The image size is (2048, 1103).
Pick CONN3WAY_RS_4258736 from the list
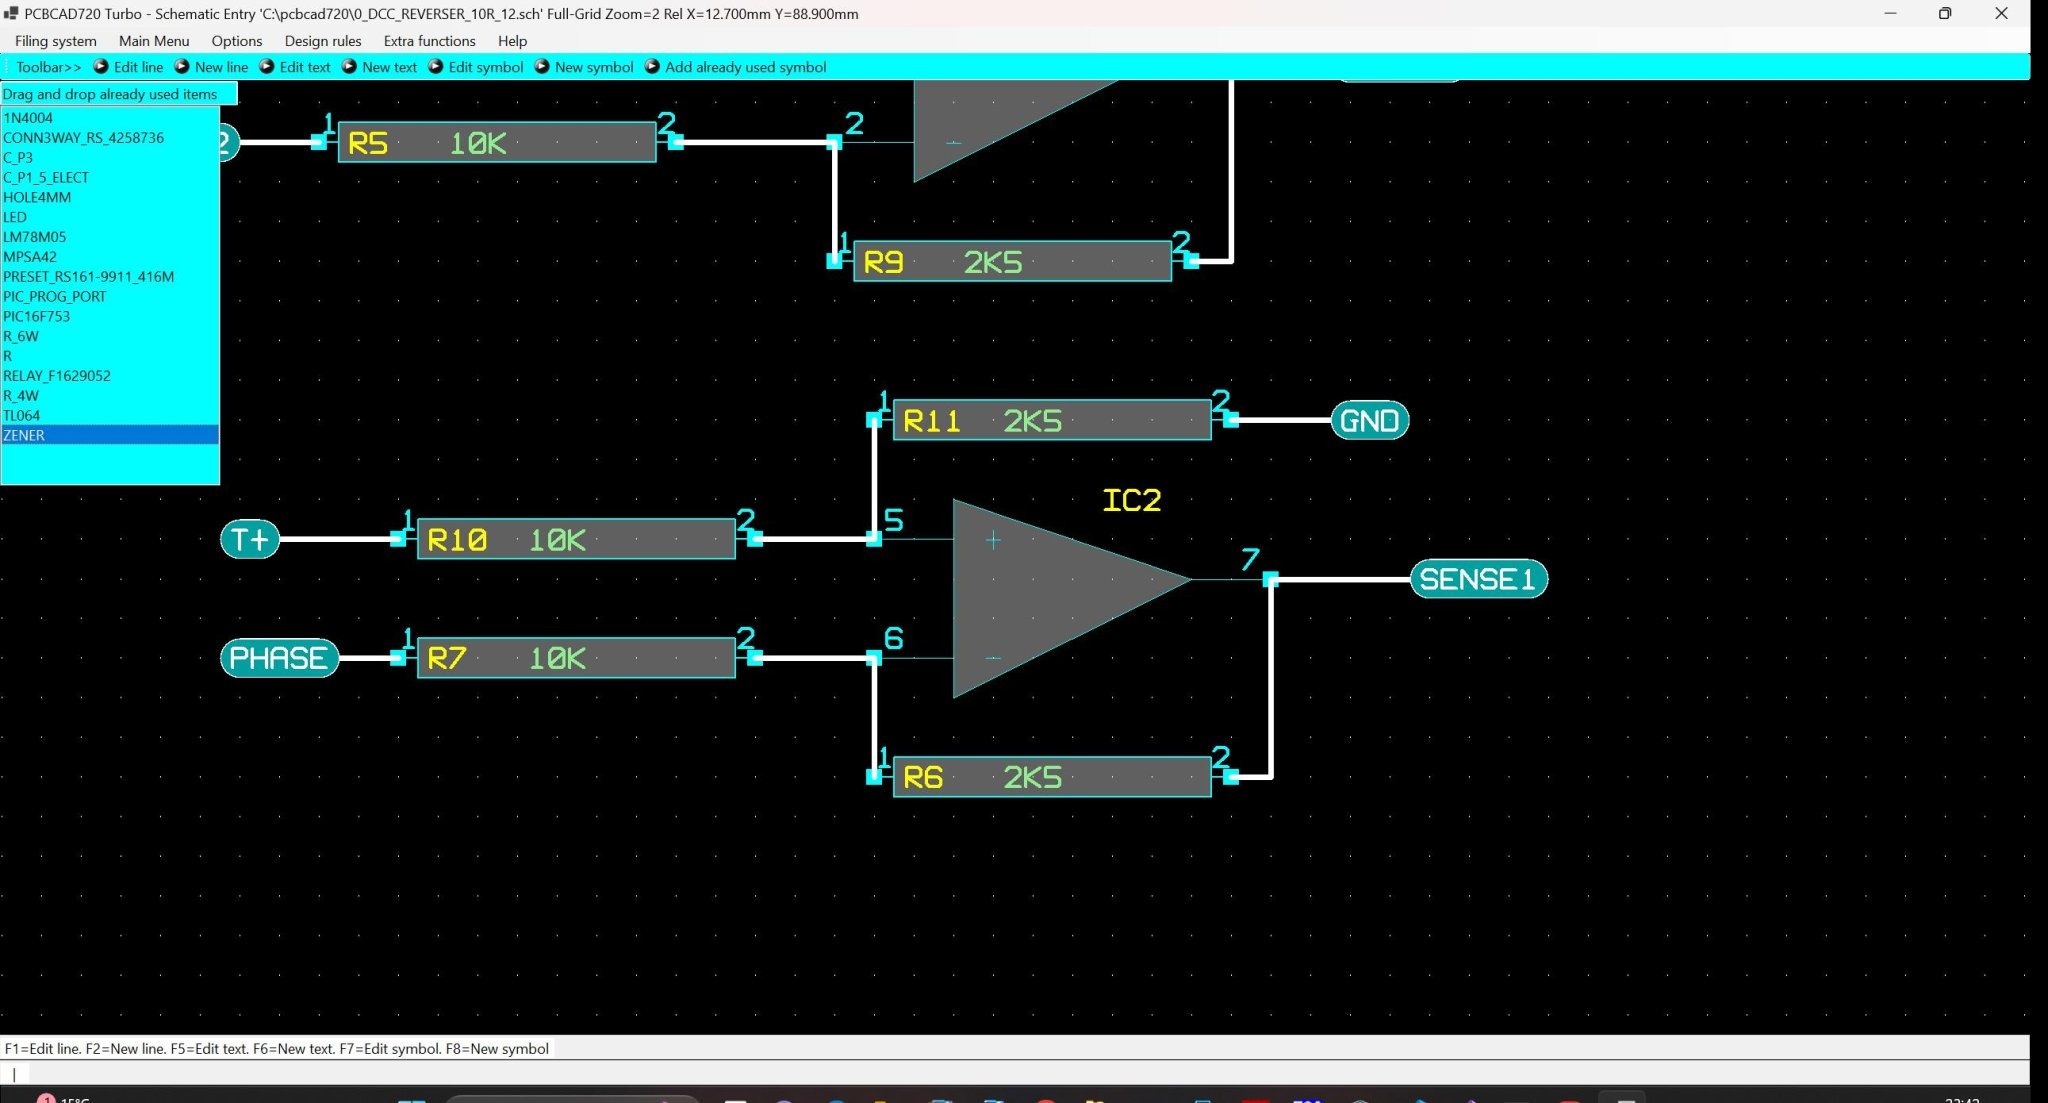tap(110, 138)
